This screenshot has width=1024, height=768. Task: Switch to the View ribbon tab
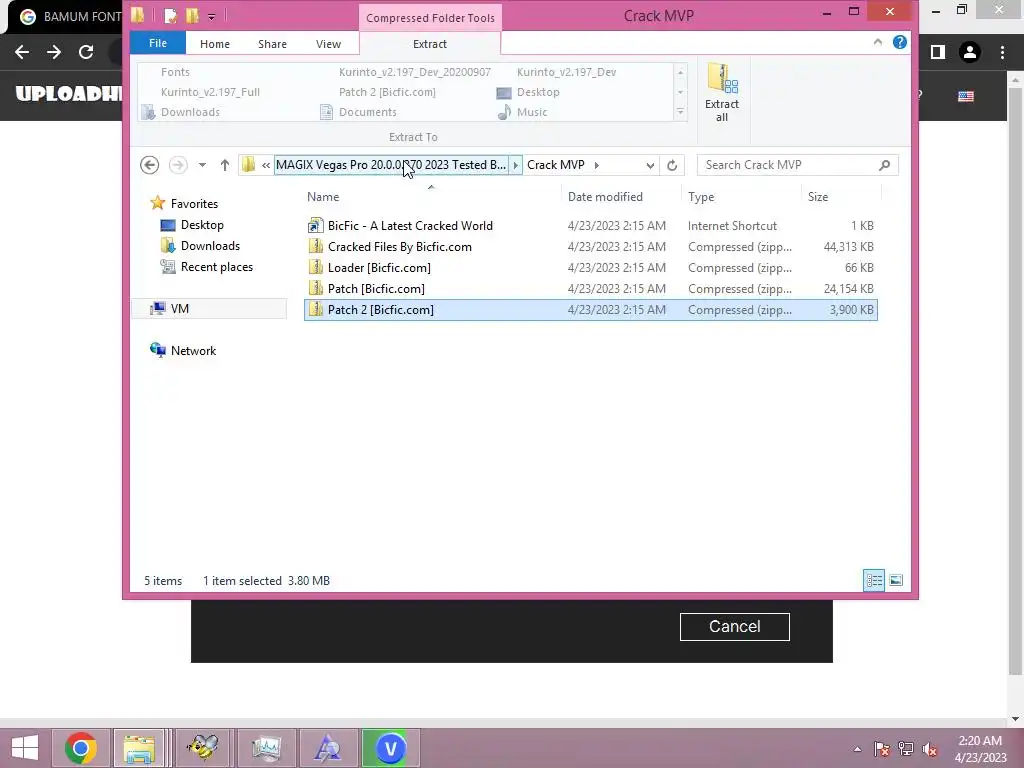tap(328, 44)
